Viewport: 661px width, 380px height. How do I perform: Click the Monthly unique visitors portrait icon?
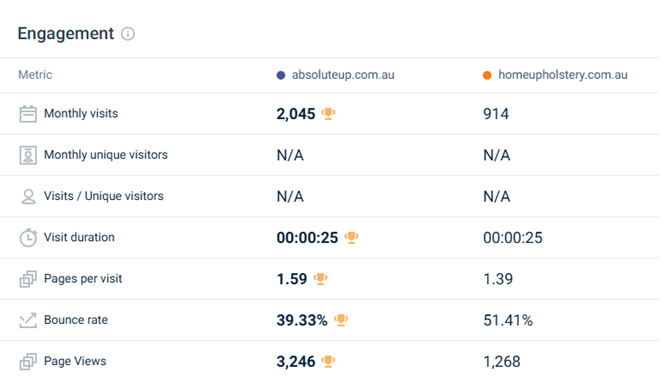click(x=28, y=155)
